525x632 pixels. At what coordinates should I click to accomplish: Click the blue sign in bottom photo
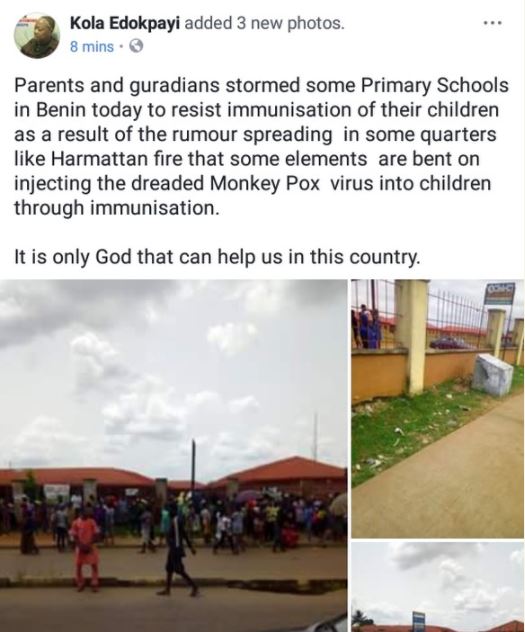(418, 621)
